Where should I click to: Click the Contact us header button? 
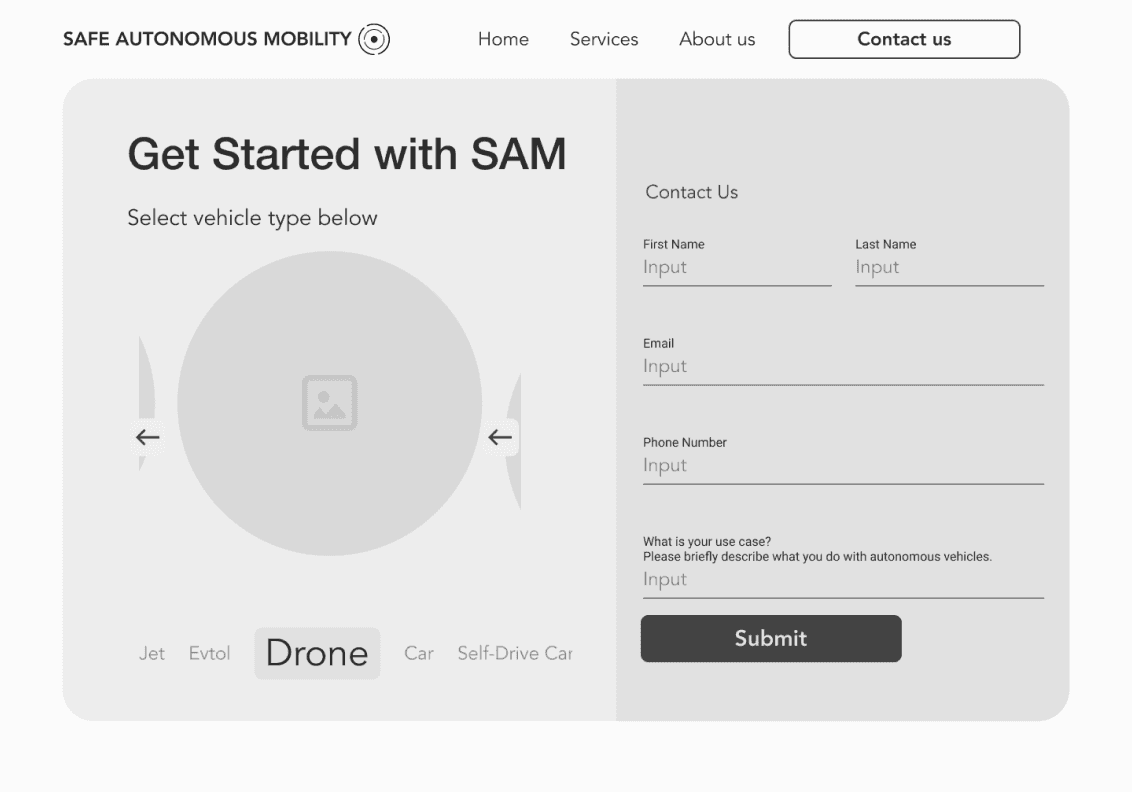point(904,39)
